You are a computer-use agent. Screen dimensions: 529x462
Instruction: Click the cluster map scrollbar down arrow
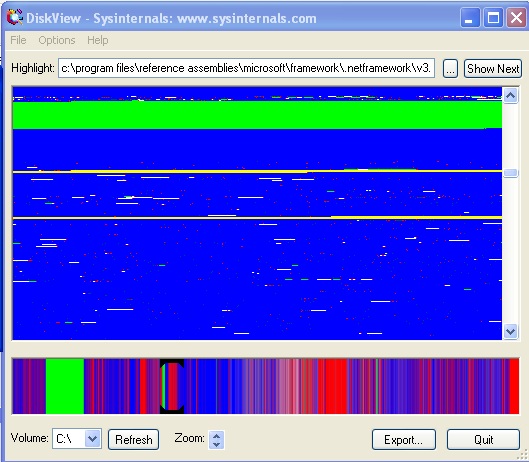click(x=510, y=331)
